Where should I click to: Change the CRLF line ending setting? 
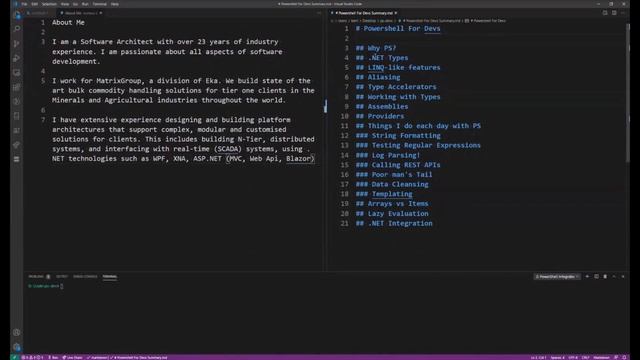click(x=586, y=358)
